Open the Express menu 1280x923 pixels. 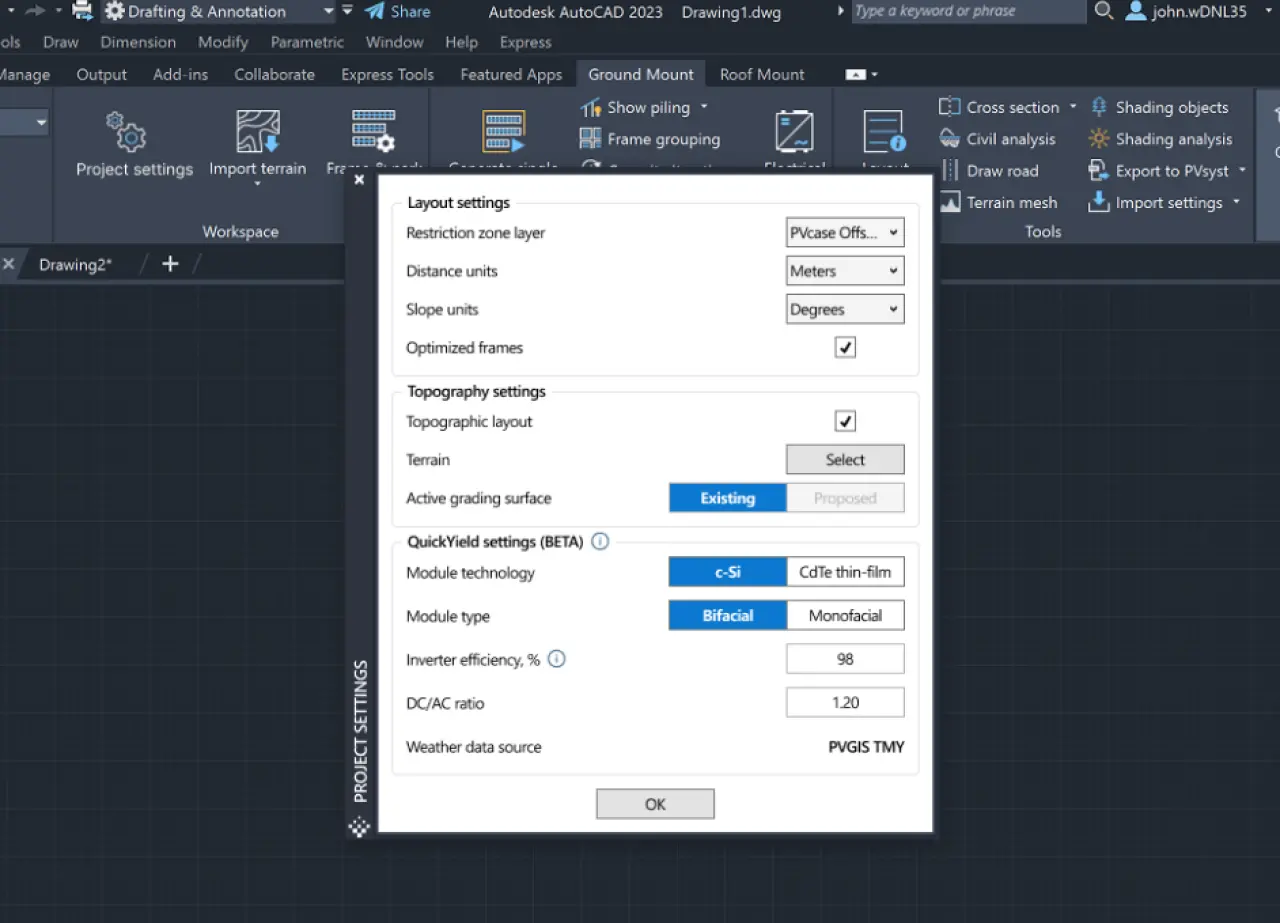pyautogui.click(x=525, y=42)
